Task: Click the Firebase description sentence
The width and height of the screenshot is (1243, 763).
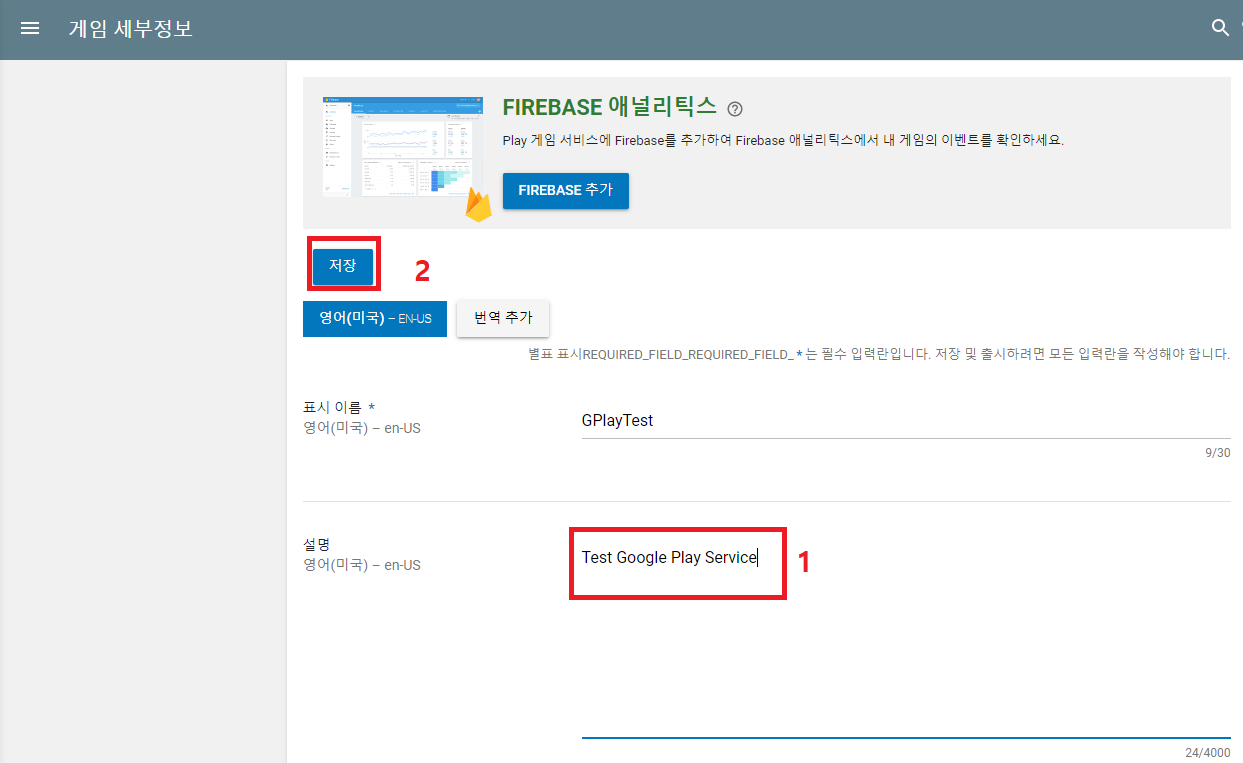Action: 783,141
